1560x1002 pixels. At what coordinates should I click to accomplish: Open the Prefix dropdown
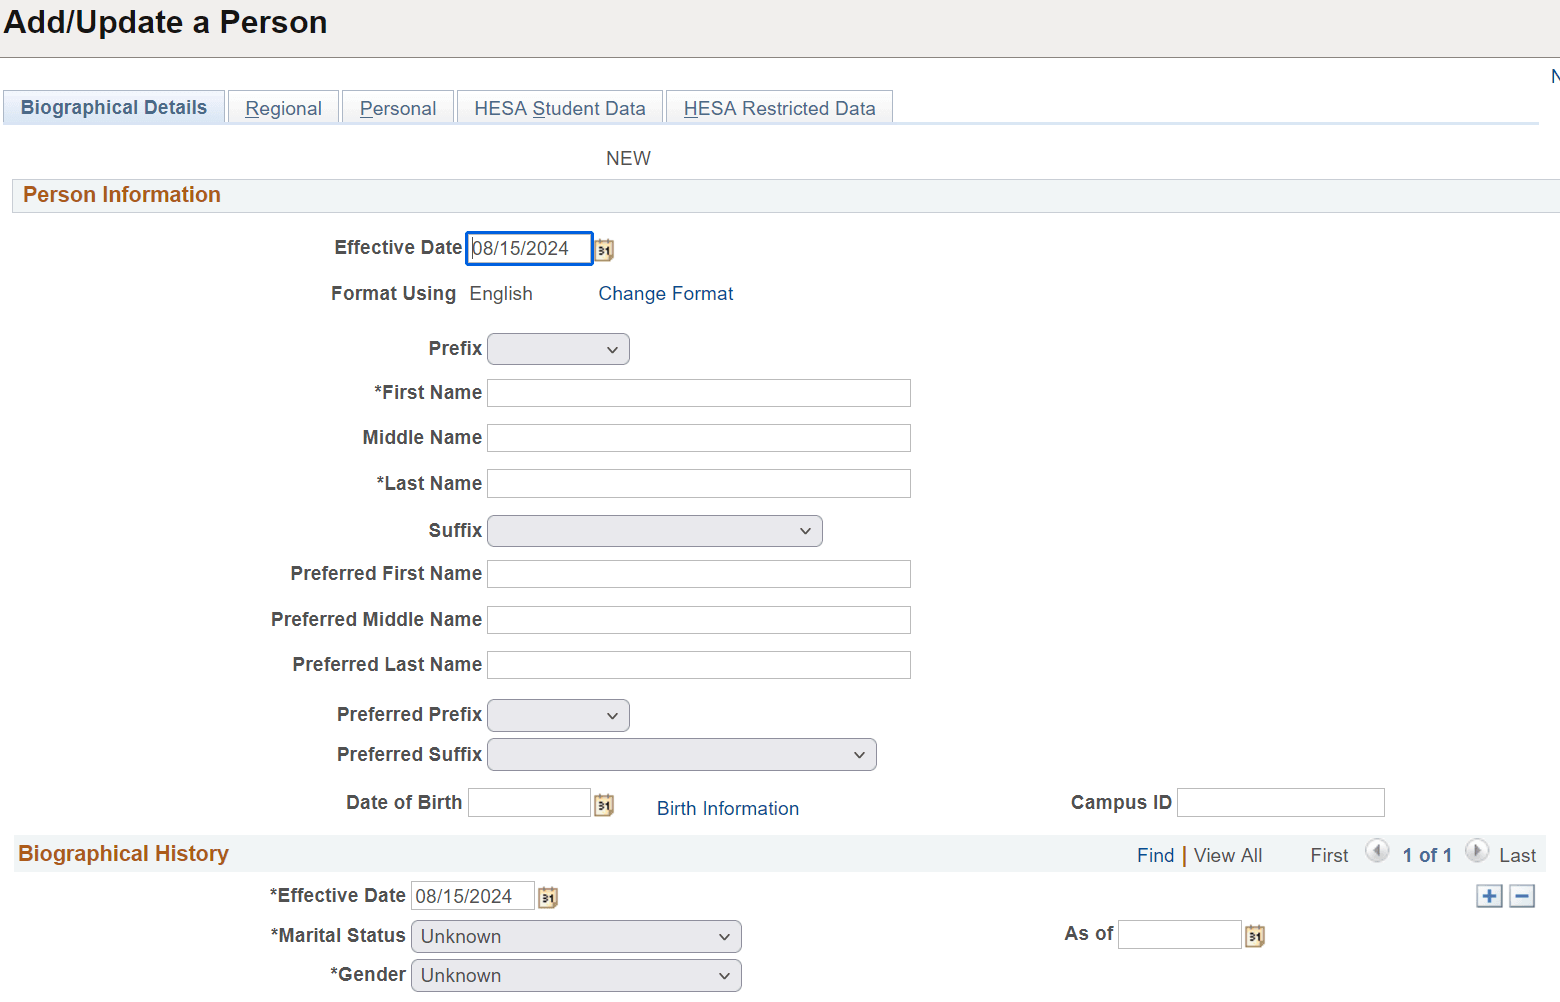pyautogui.click(x=558, y=349)
